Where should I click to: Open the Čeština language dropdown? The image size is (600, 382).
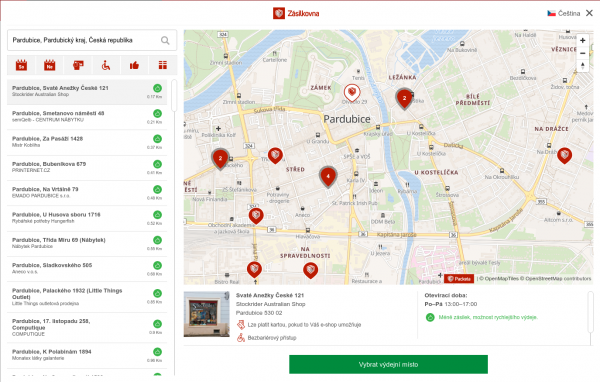tap(564, 13)
